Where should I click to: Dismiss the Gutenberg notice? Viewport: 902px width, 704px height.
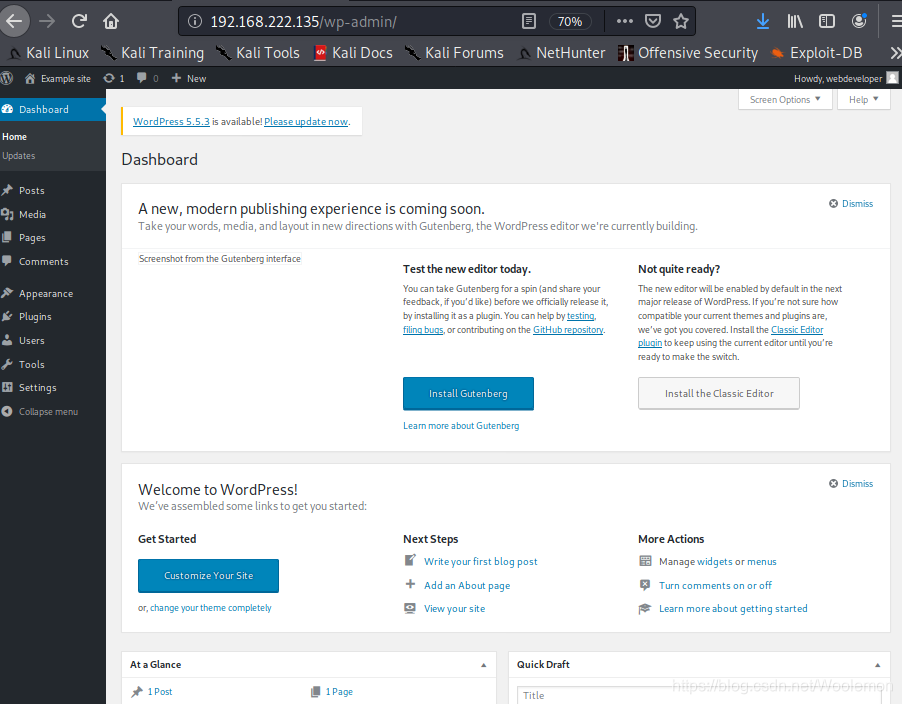[x=851, y=204]
